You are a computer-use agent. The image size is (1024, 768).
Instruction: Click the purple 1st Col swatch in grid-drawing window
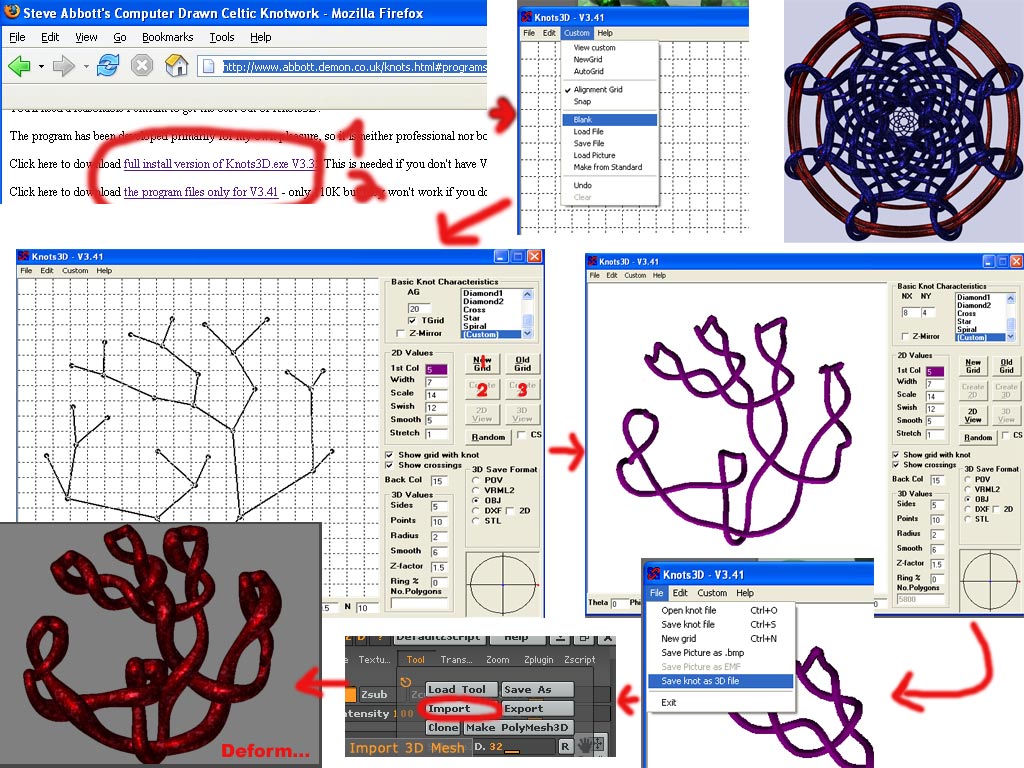(x=436, y=370)
